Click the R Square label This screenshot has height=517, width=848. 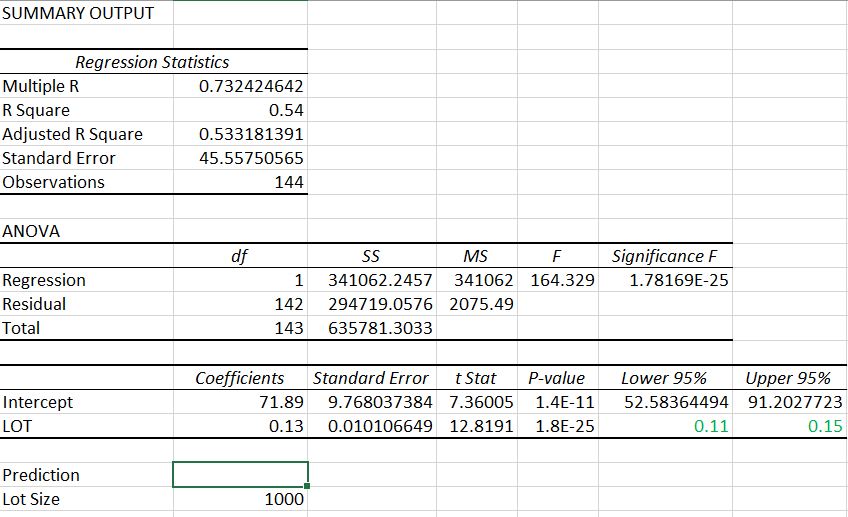tap(36, 110)
